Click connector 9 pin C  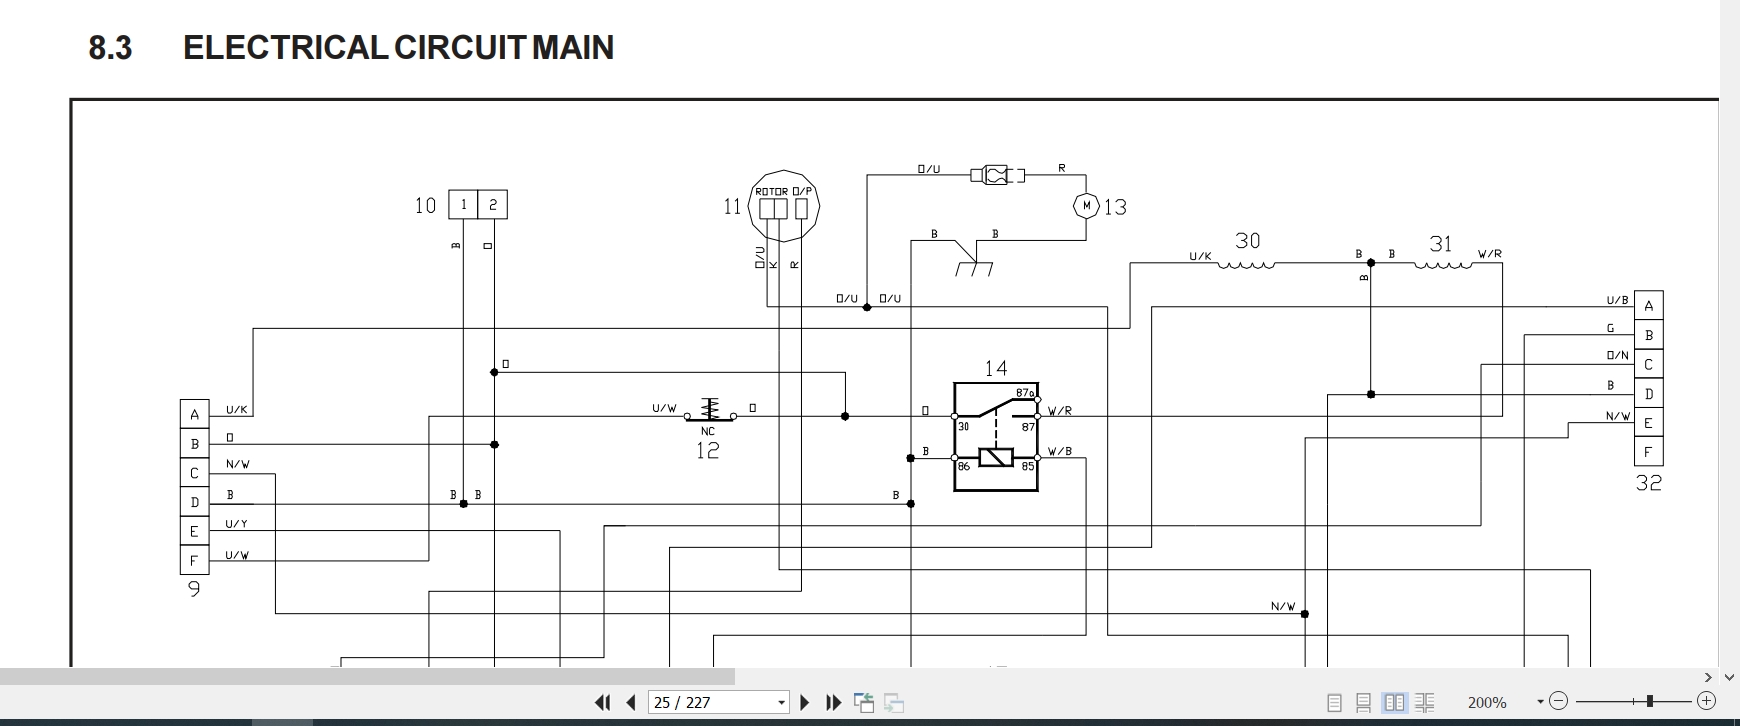pos(194,473)
